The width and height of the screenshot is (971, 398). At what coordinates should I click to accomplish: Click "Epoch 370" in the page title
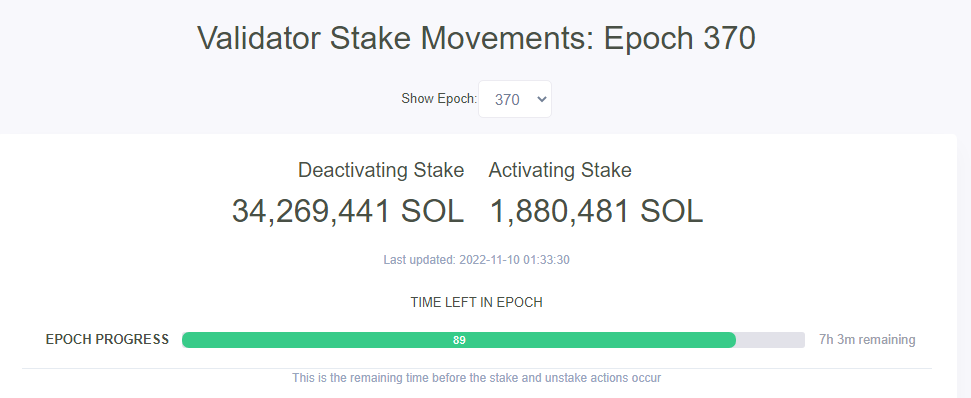[679, 38]
